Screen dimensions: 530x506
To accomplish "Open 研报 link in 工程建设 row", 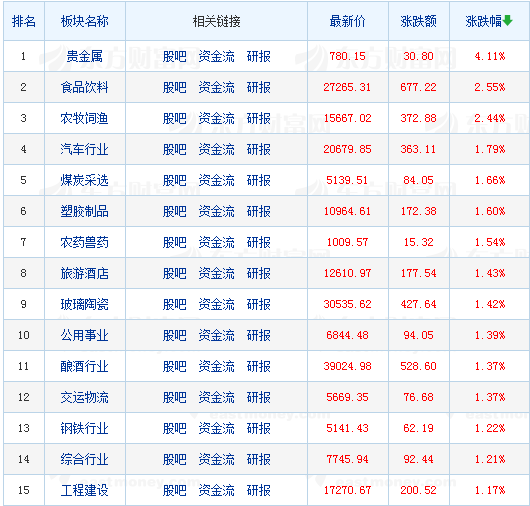I will (259, 490).
